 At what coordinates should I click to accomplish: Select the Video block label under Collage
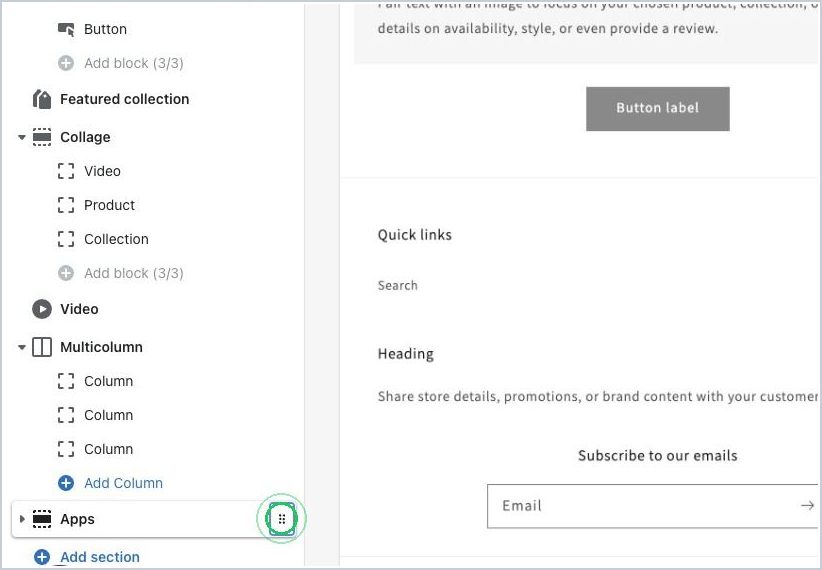pos(102,171)
